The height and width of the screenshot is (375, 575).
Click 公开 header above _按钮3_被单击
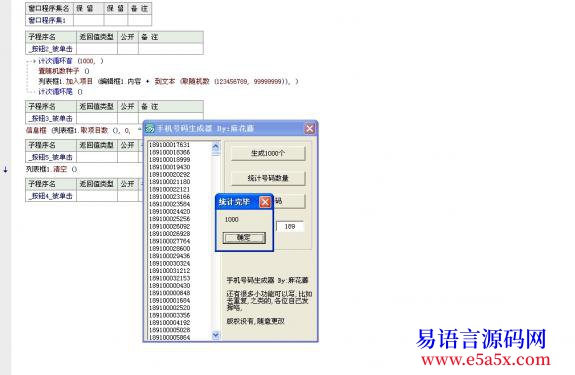point(128,107)
